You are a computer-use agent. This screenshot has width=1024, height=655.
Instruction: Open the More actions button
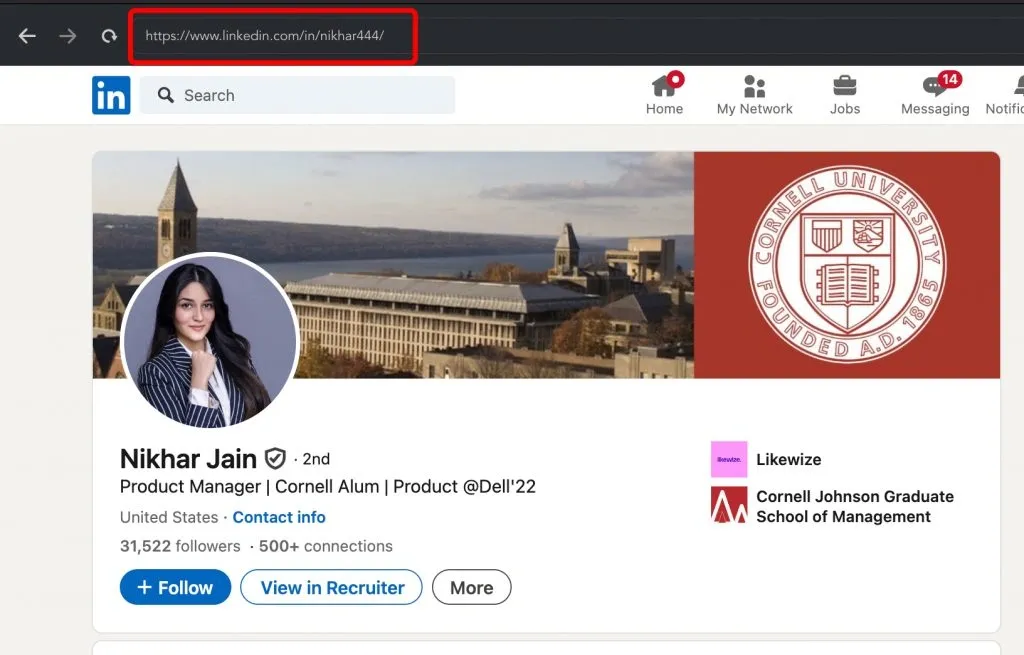tap(472, 587)
